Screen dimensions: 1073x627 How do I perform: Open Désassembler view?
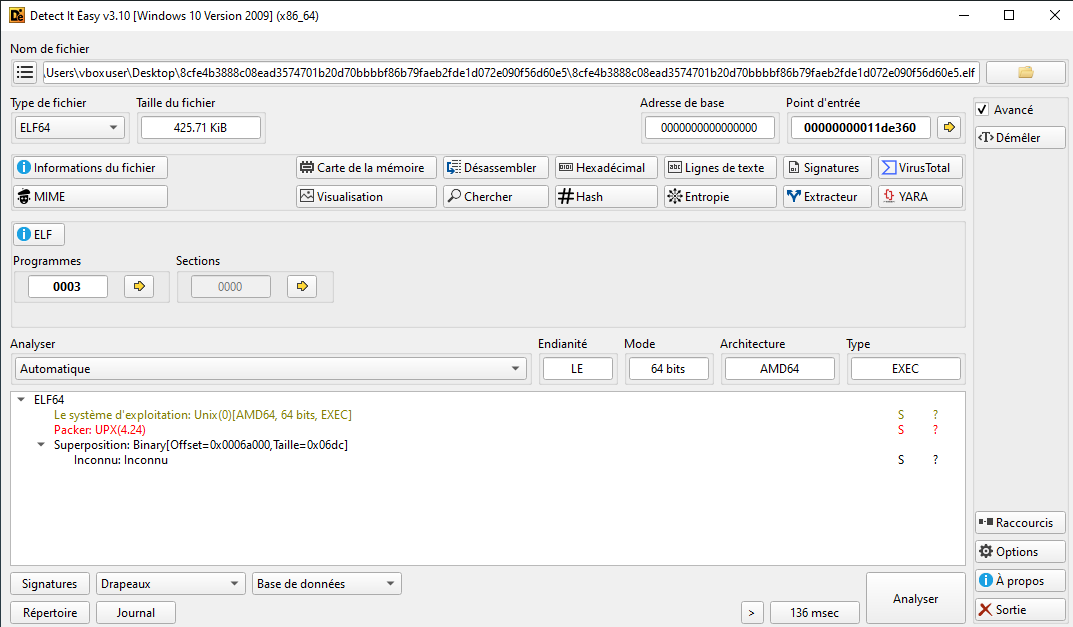495,168
